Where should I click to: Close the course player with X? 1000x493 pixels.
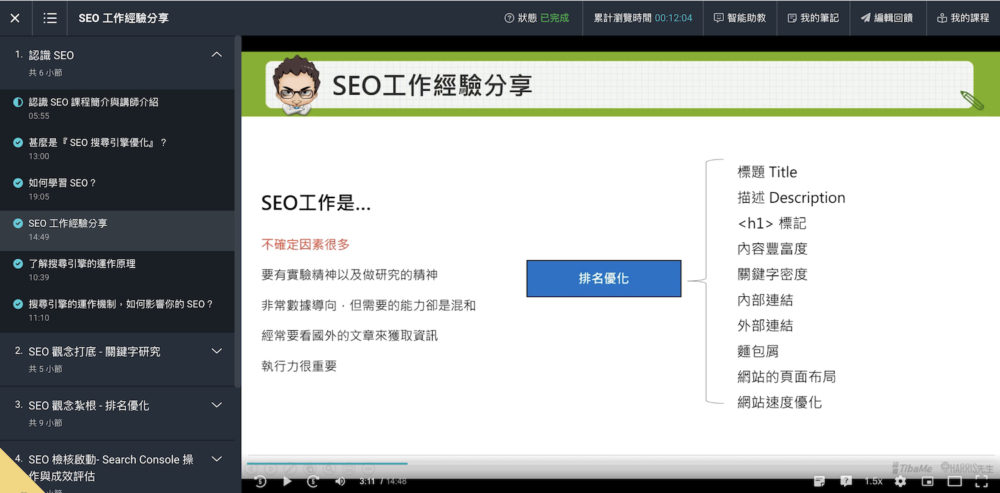(x=15, y=18)
